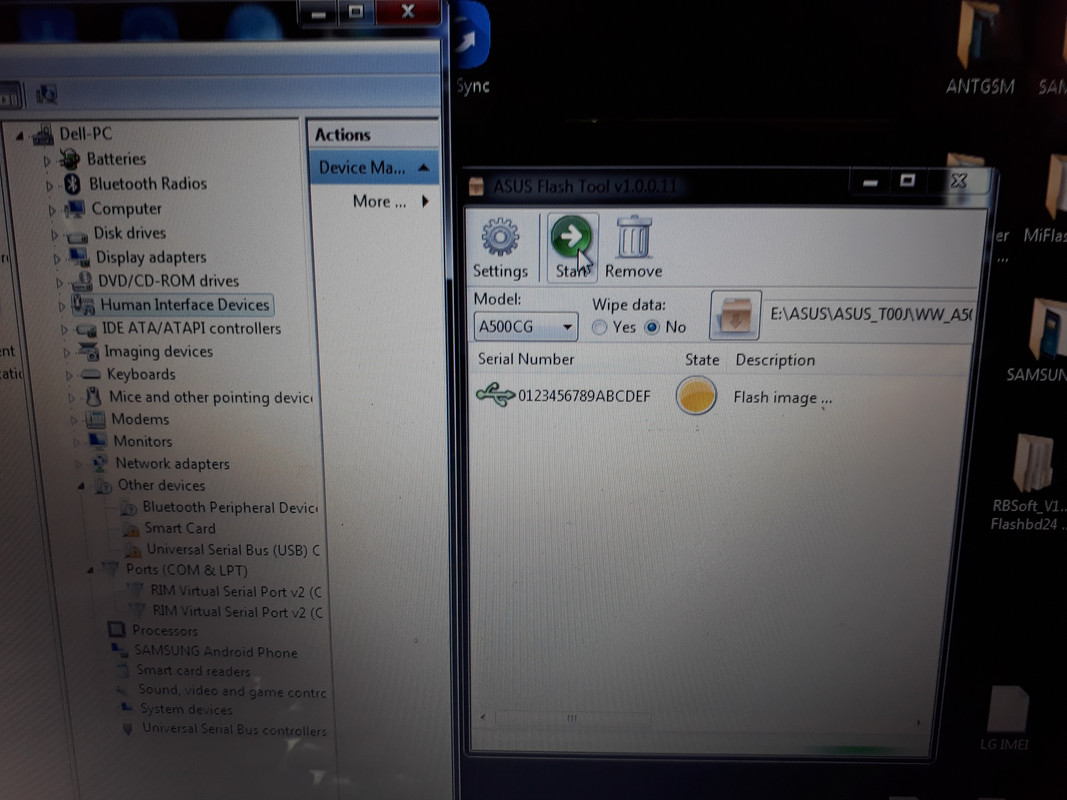Click the Bluetooth Radios device icon
Image resolution: width=1067 pixels, height=800 pixels.
point(72,184)
